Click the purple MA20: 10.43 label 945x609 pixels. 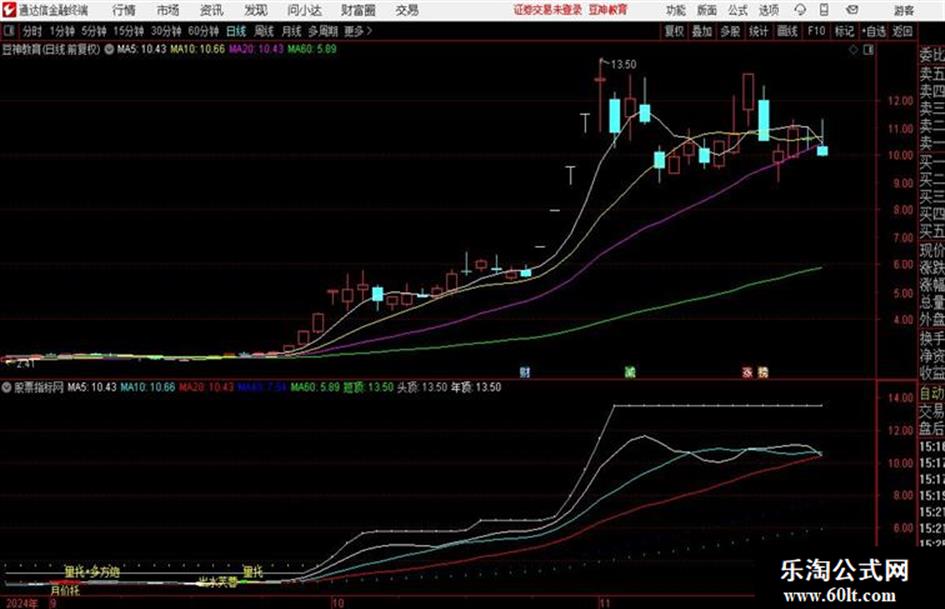point(256,49)
